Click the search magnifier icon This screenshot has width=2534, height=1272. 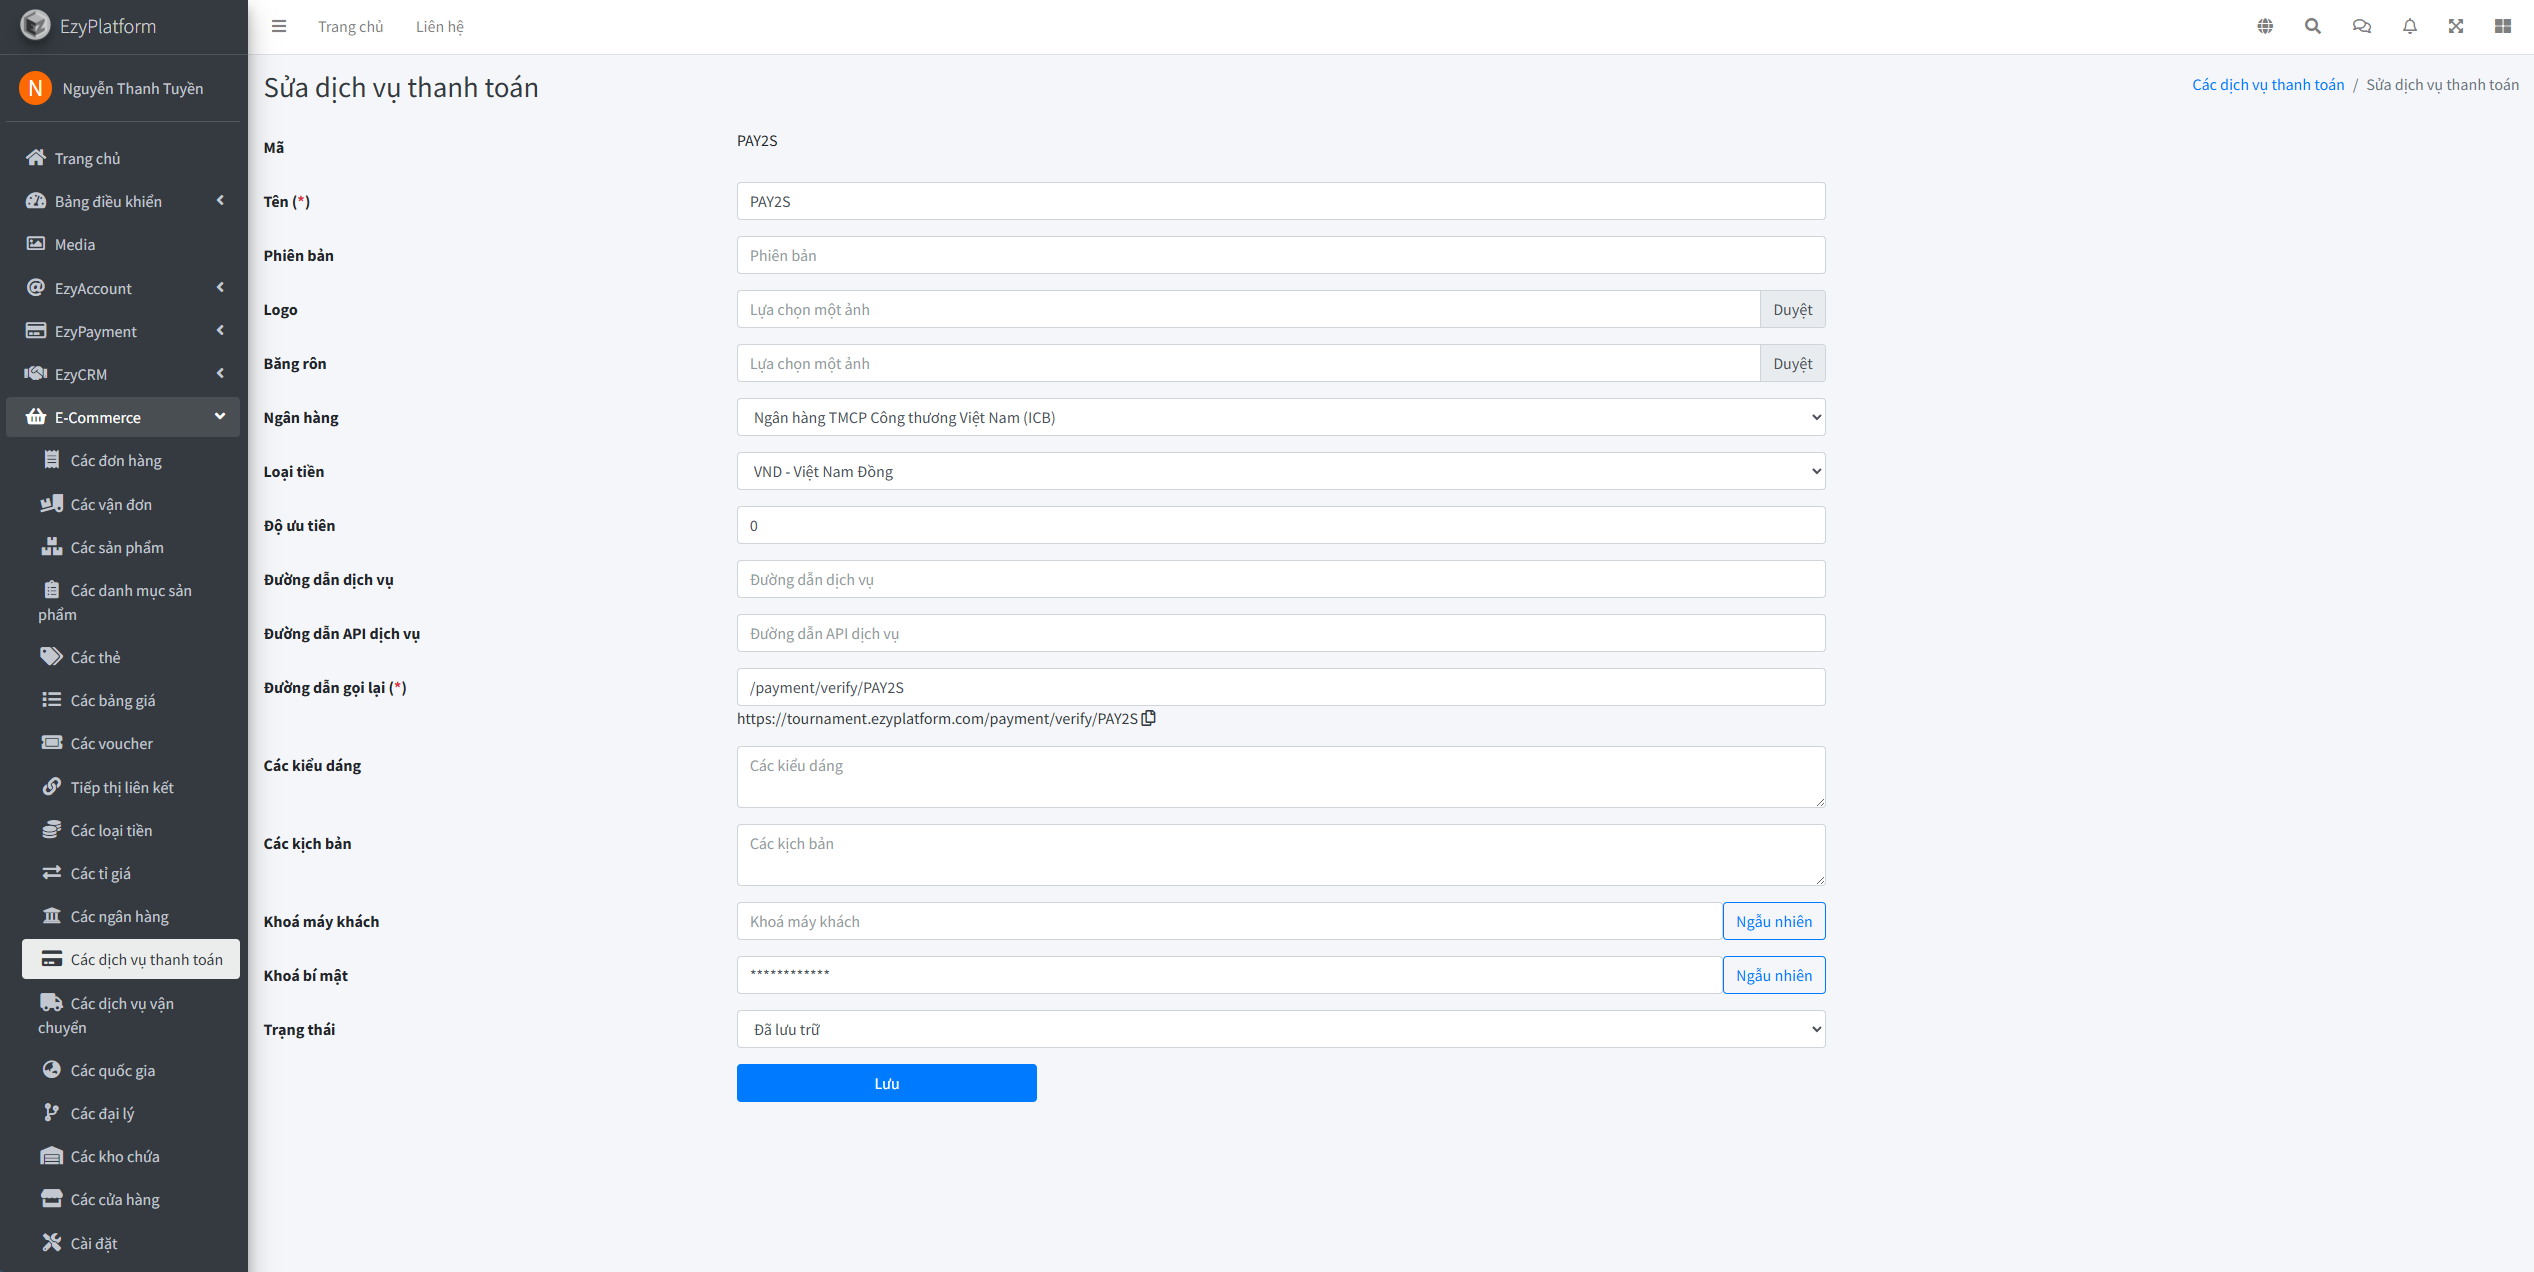coord(2313,26)
